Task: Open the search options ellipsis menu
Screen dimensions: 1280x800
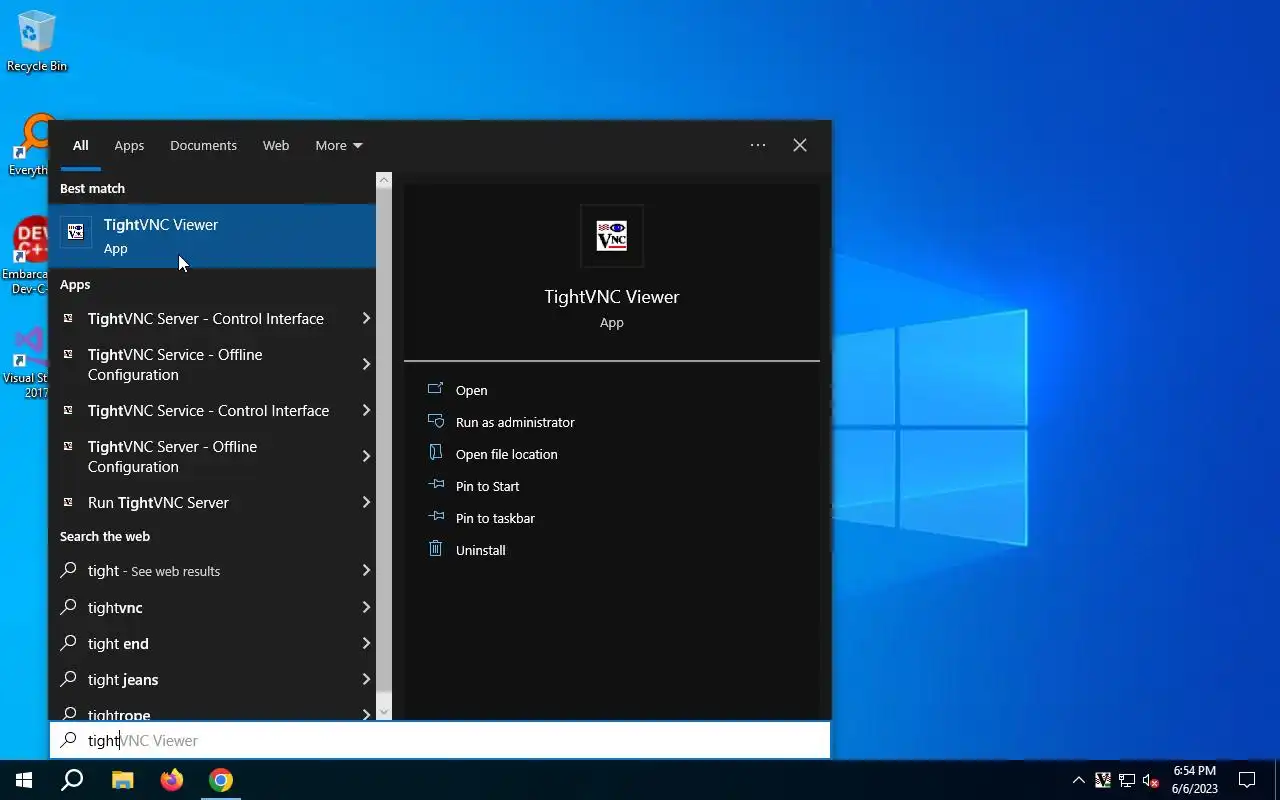Action: tap(758, 145)
